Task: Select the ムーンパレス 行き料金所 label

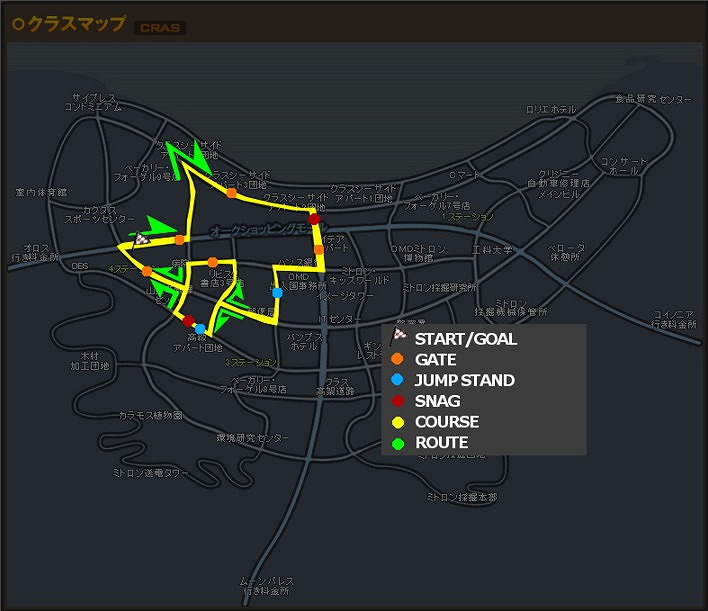Action: (x=266, y=586)
